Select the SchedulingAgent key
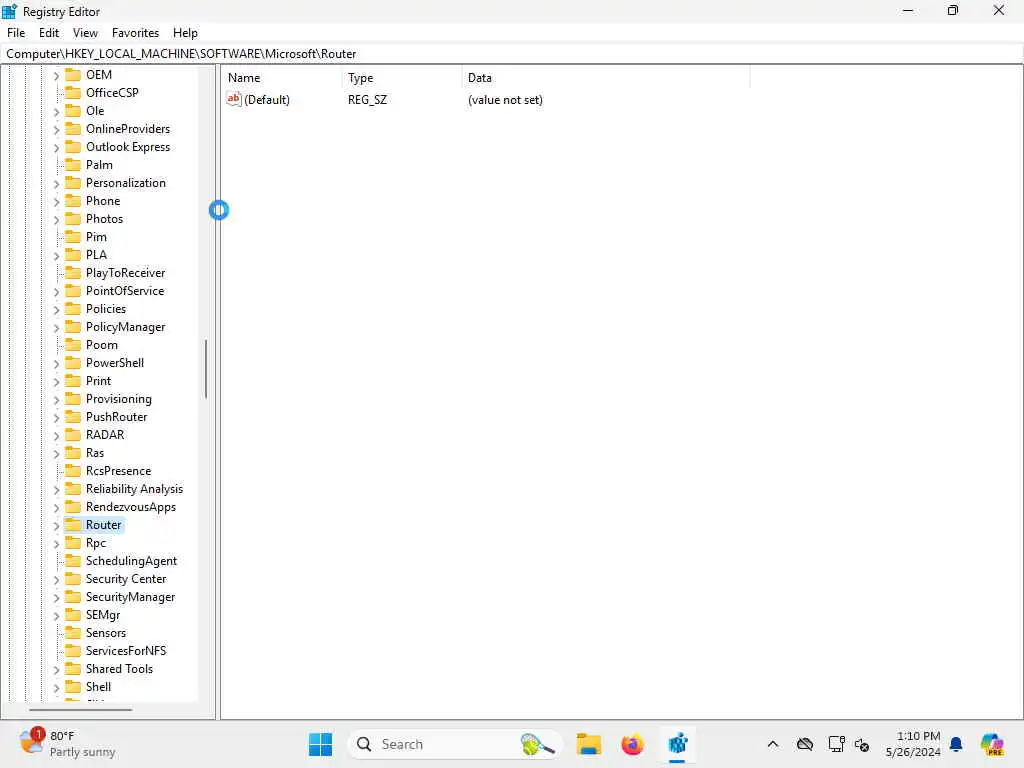Image resolution: width=1024 pixels, height=768 pixels. 131,561
